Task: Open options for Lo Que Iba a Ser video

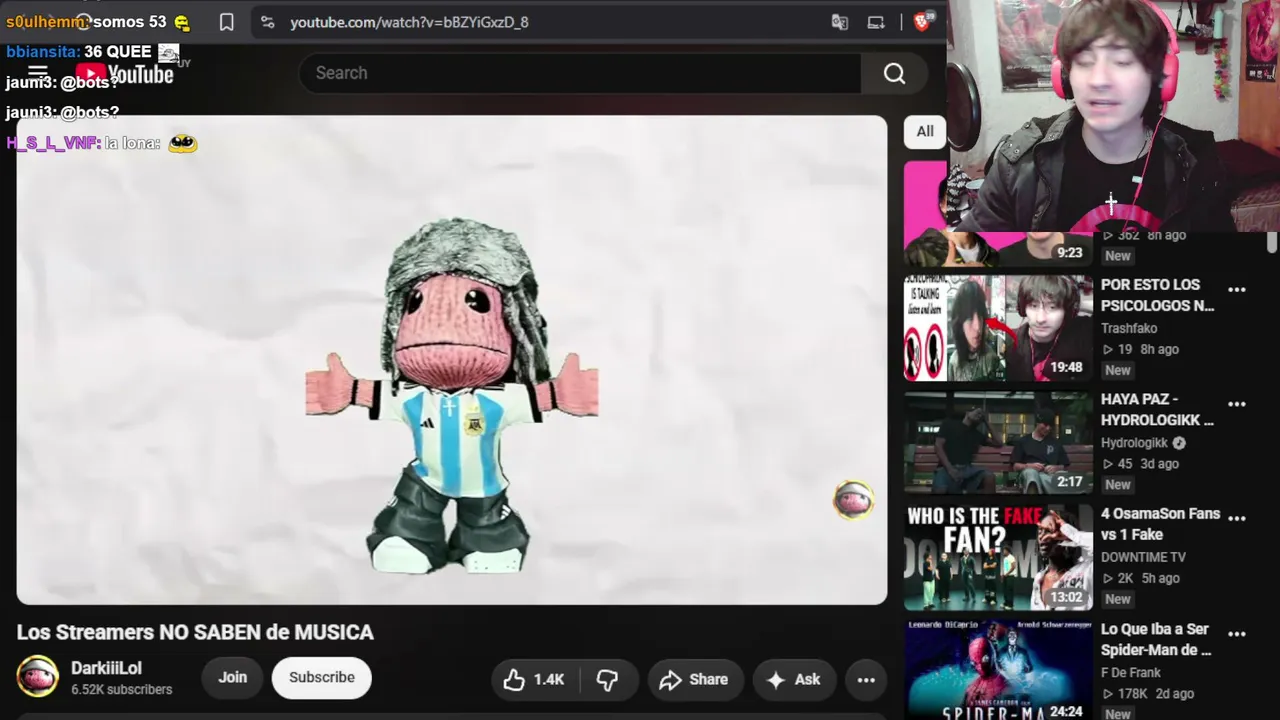Action: (1237, 634)
